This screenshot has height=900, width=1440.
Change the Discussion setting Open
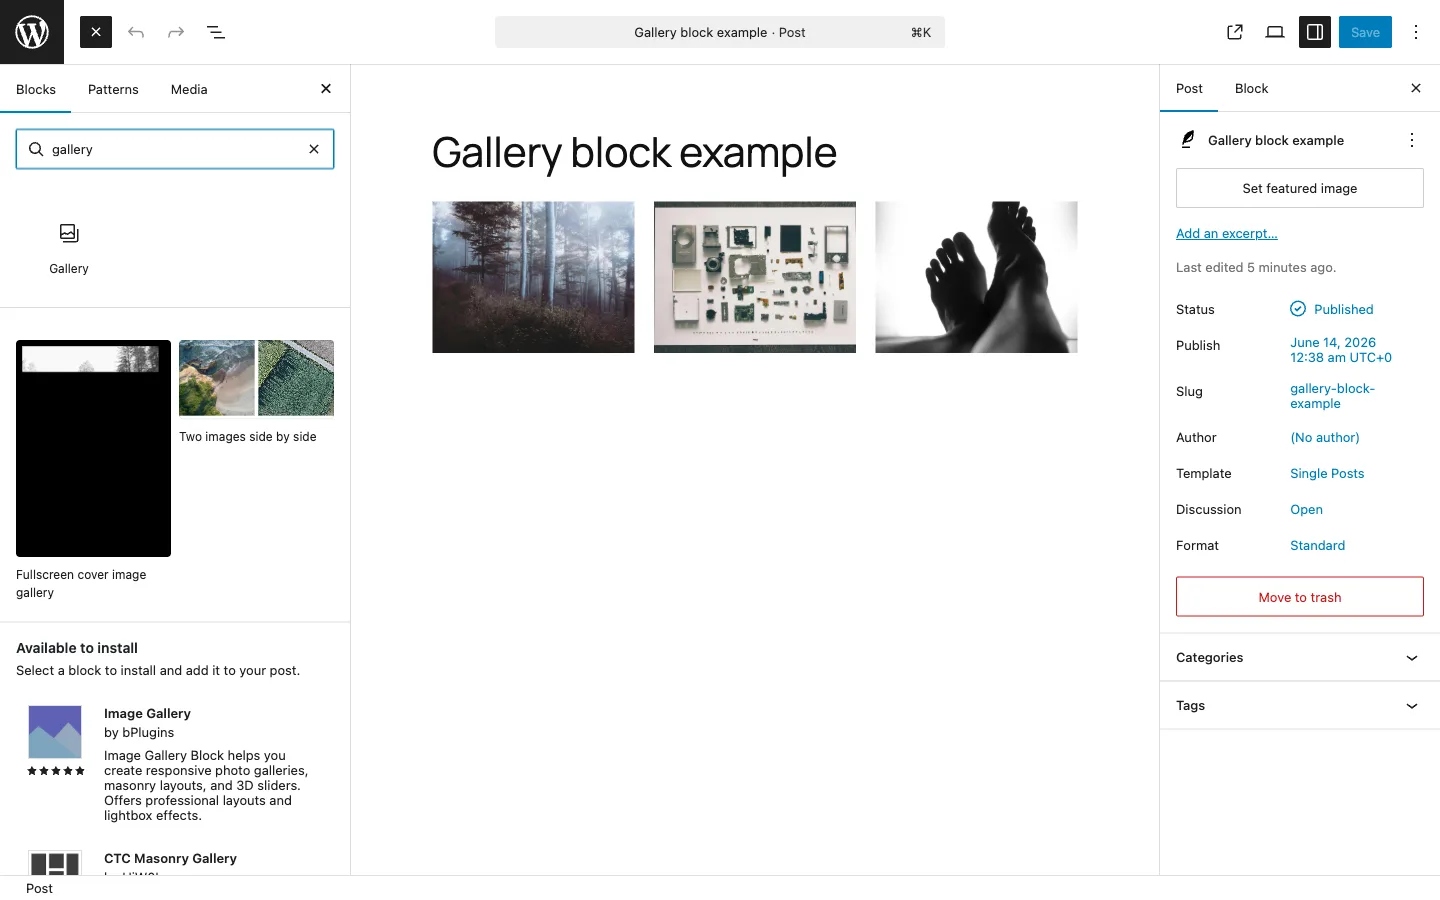pyautogui.click(x=1306, y=509)
